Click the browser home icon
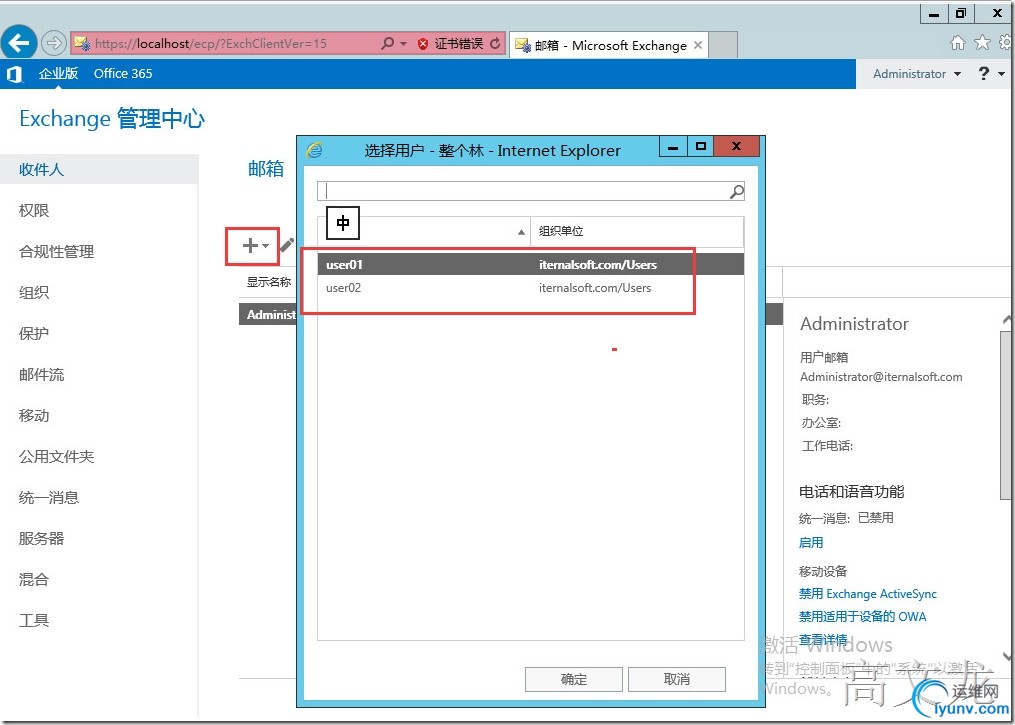The image size is (1015, 725). [x=957, y=43]
